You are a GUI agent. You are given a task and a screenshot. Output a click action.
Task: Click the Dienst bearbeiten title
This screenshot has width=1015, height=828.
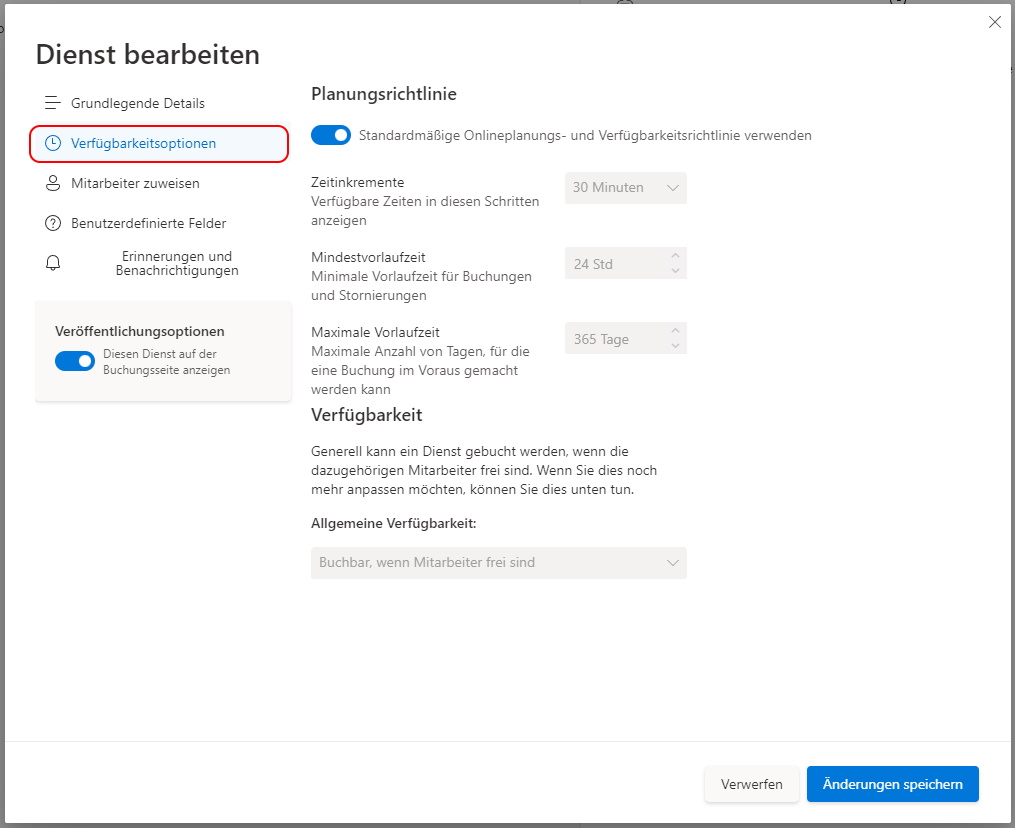pyautogui.click(x=148, y=54)
